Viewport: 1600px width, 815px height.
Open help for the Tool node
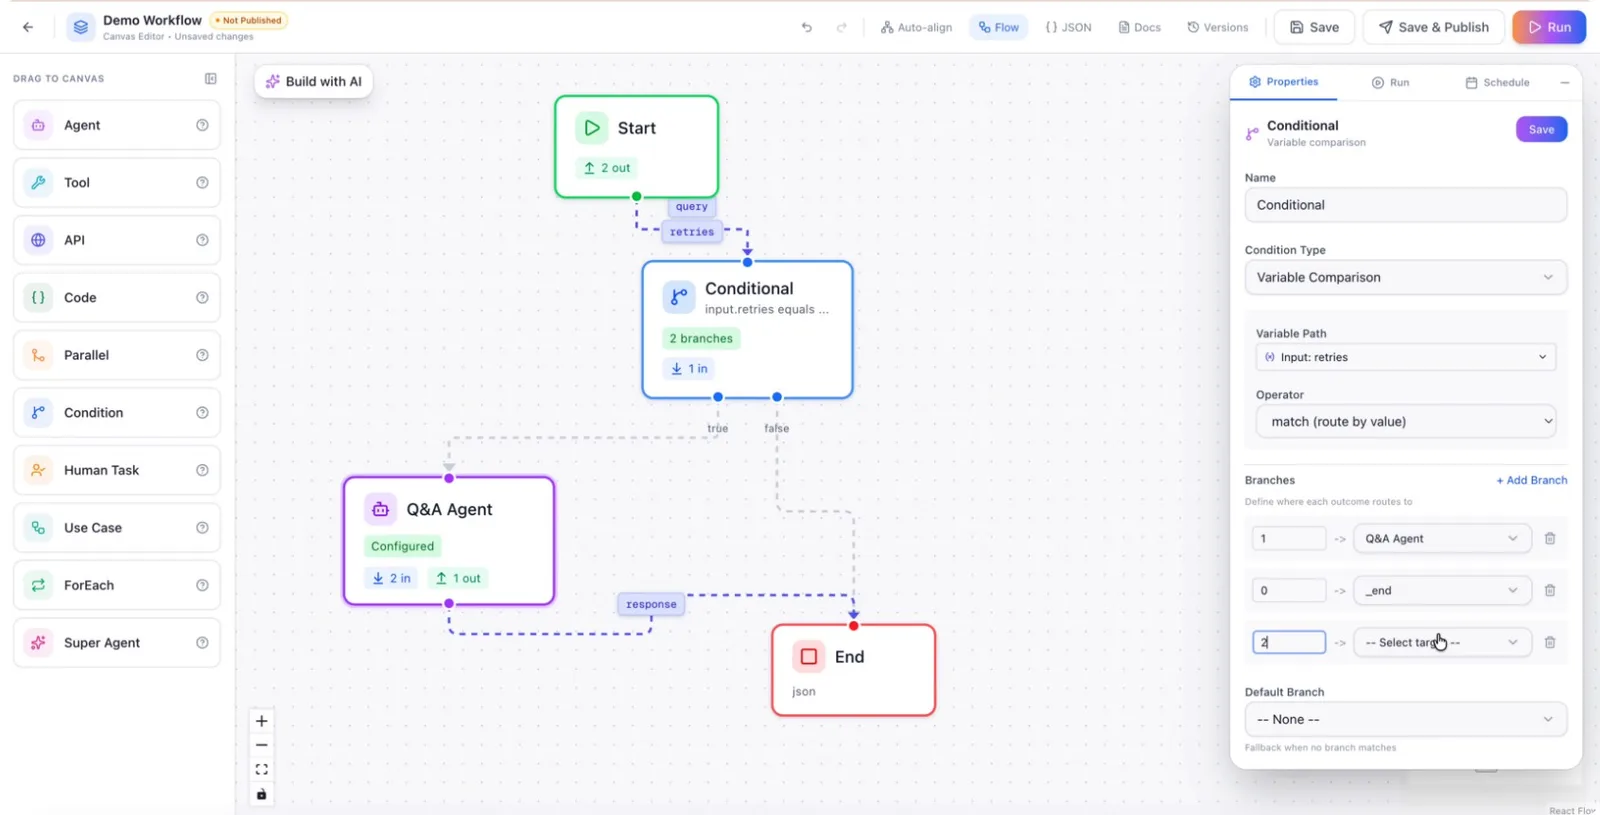[x=202, y=183]
